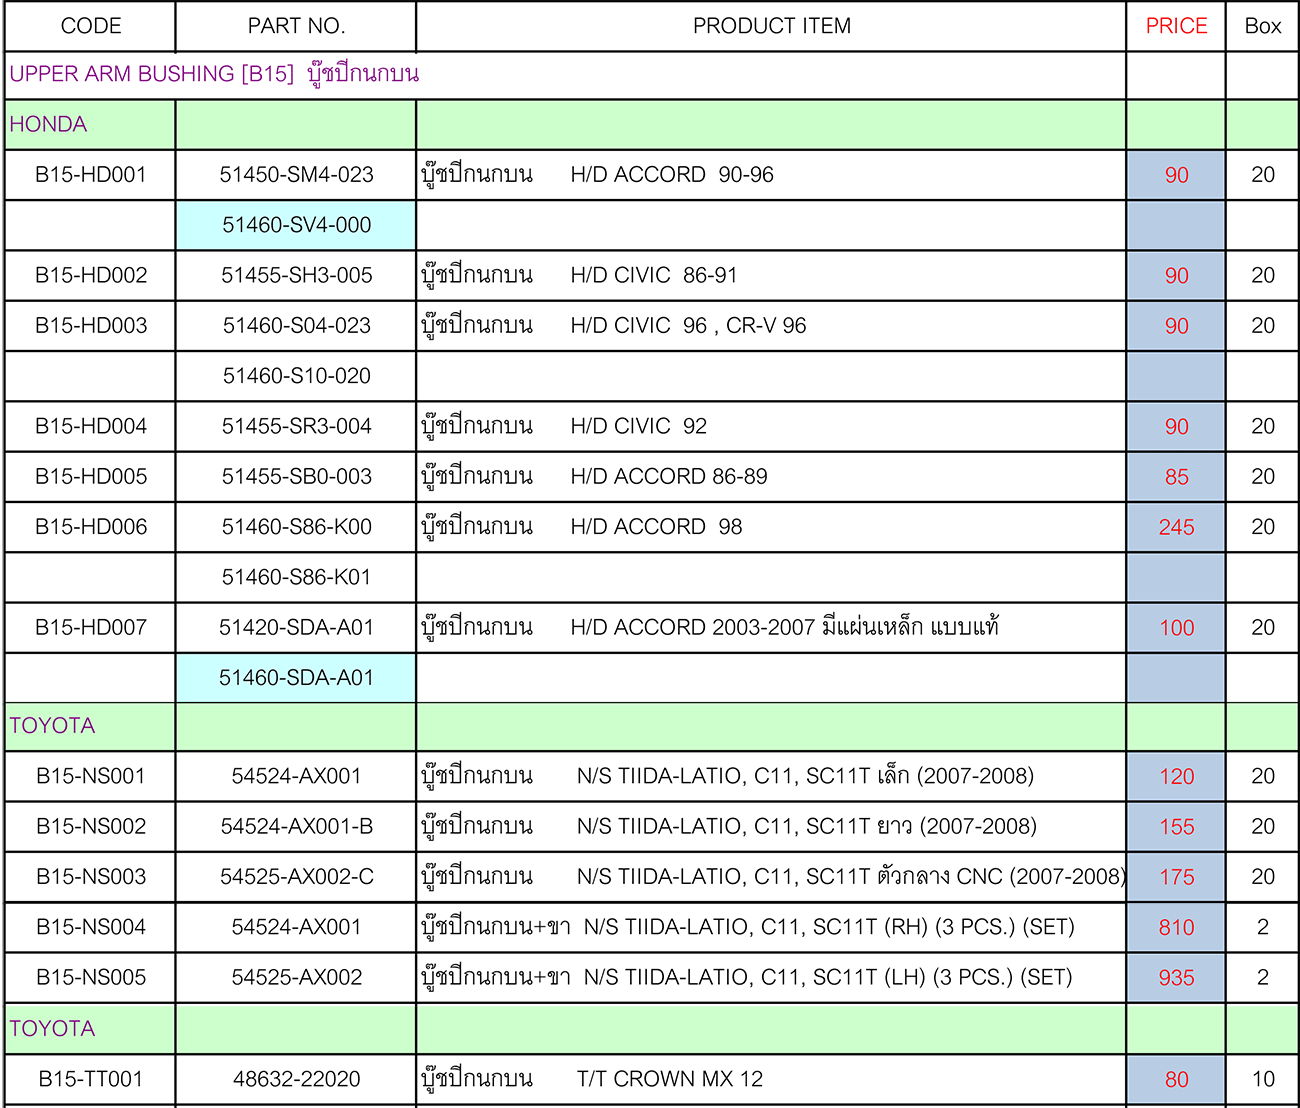The width and height of the screenshot is (1300, 1108).
Task: Select part number 48632-22020
Action: point(296,1079)
